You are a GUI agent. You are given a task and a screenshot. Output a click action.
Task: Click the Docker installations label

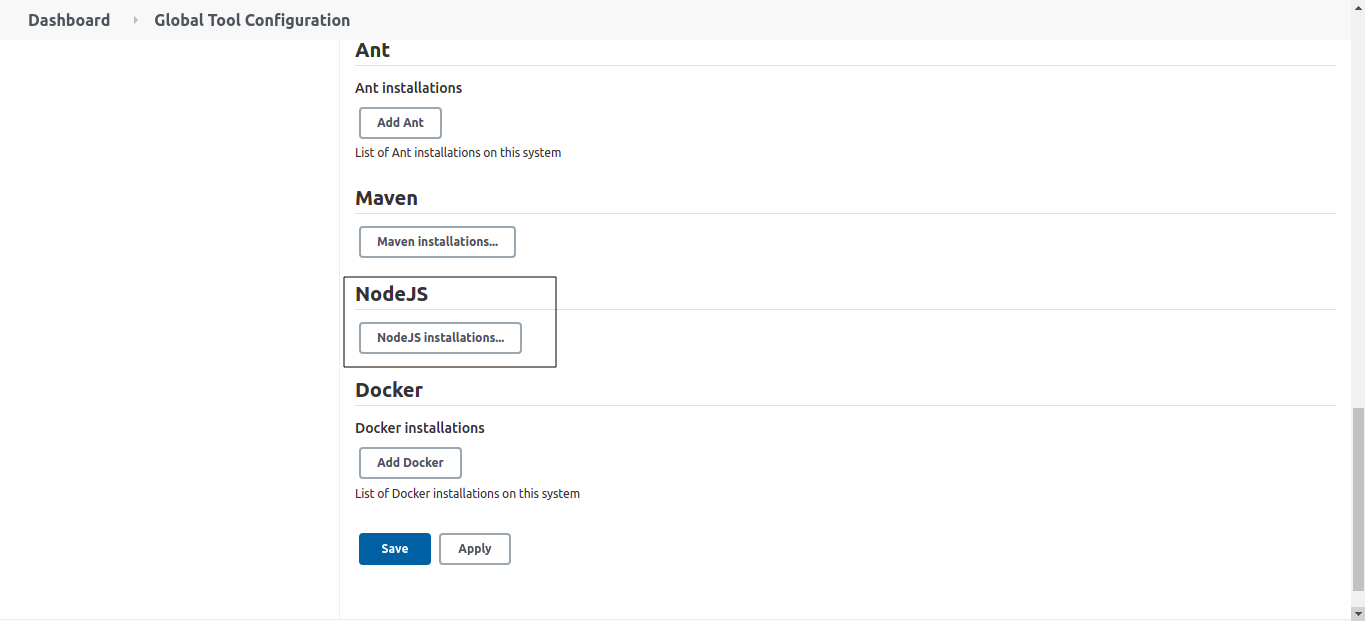(420, 428)
